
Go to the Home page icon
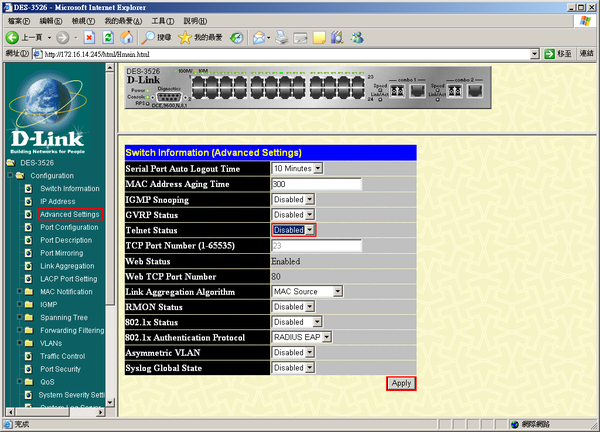pyautogui.click(x=127, y=37)
